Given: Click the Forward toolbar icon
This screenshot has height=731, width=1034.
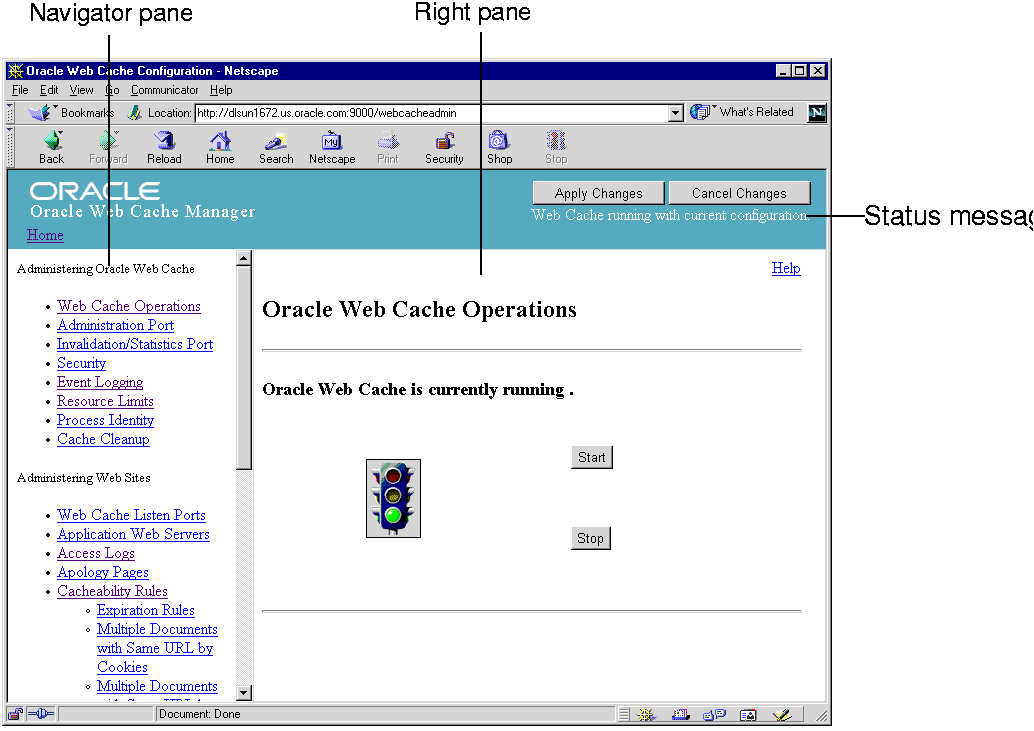Looking at the screenshot, I should (x=108, y=140).
